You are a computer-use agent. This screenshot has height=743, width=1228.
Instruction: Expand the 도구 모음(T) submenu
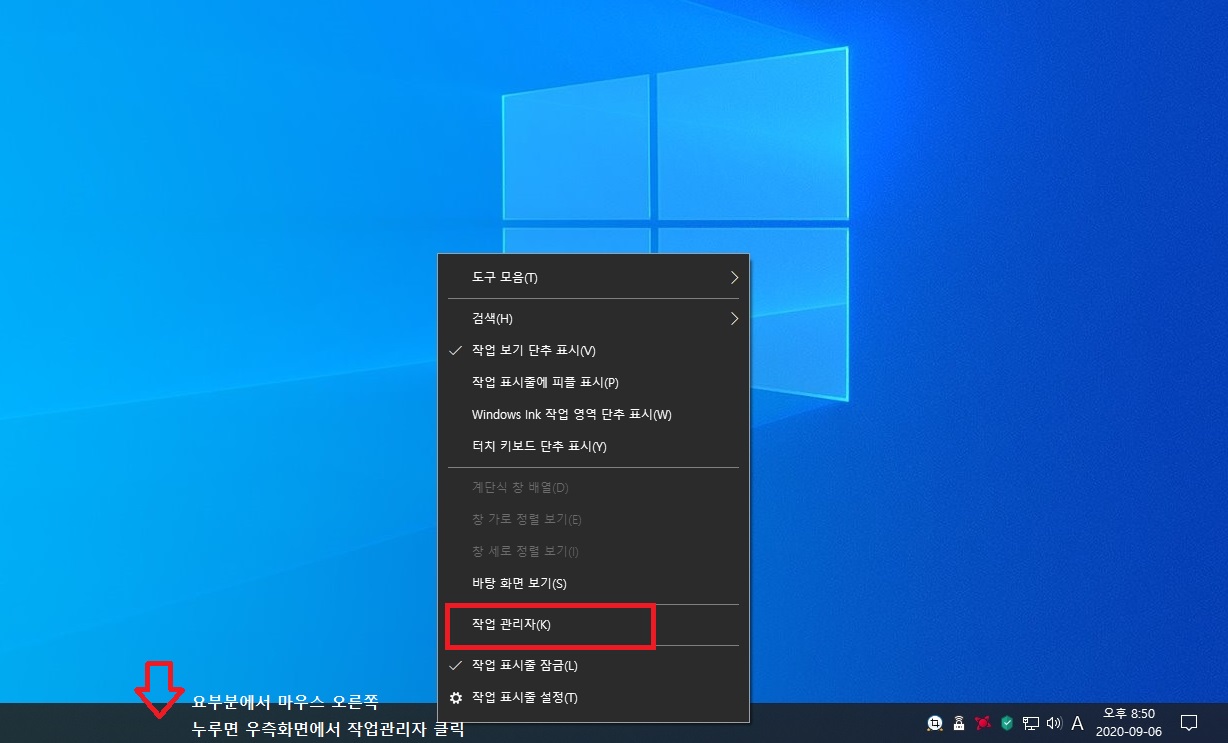pyautogui.click(x=594, y=277)
